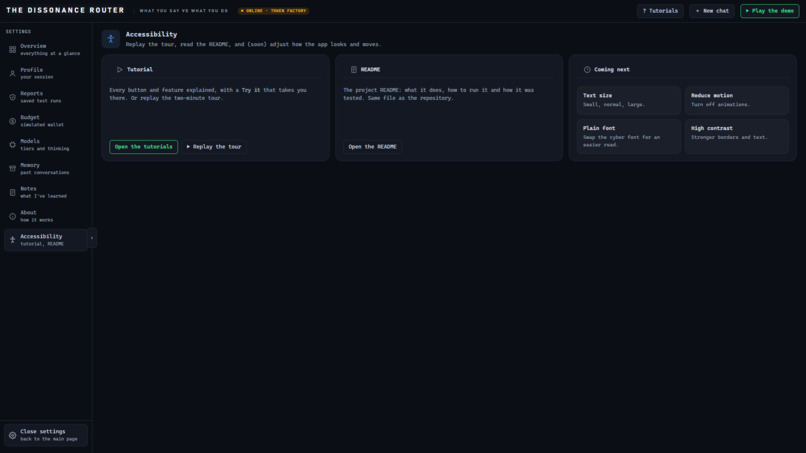Click the Close settings gear icon
This screenshot has width=806, height=453.
click(12, 435)
